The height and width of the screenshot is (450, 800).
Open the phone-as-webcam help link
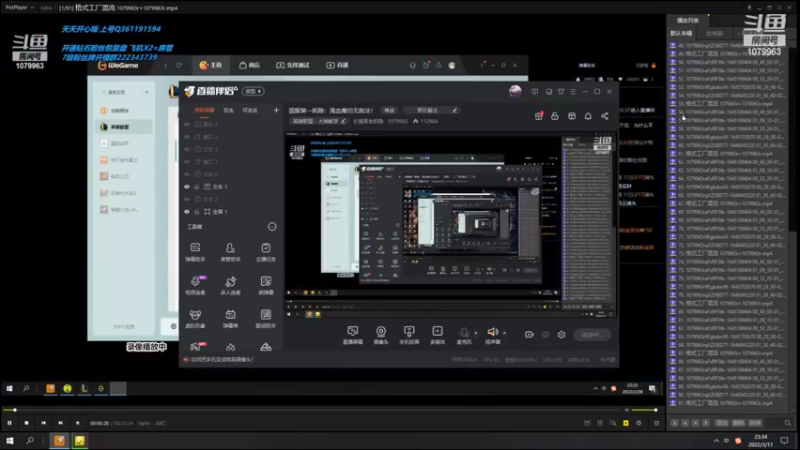(222, 360)
